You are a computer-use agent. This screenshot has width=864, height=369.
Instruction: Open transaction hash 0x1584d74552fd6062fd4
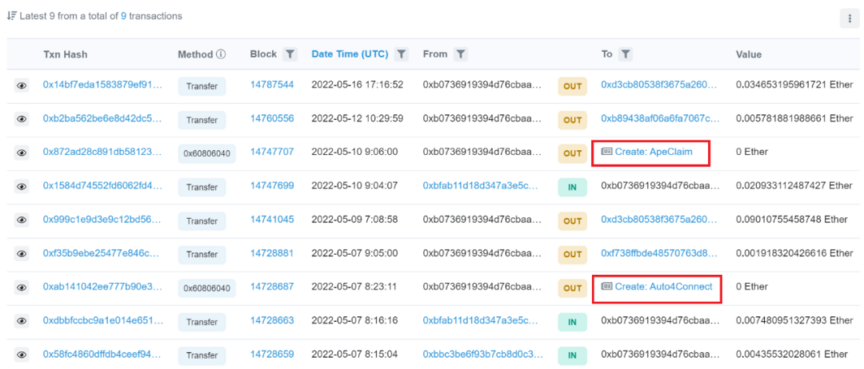[103, 186]
